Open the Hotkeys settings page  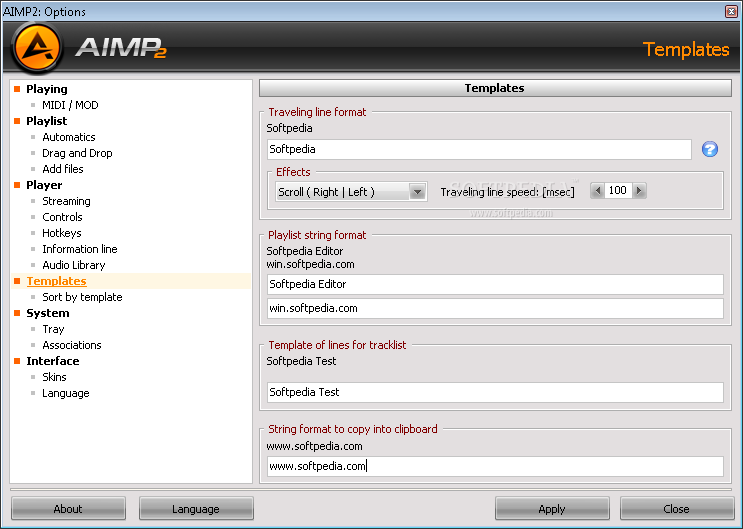click(x=62, y=233)
